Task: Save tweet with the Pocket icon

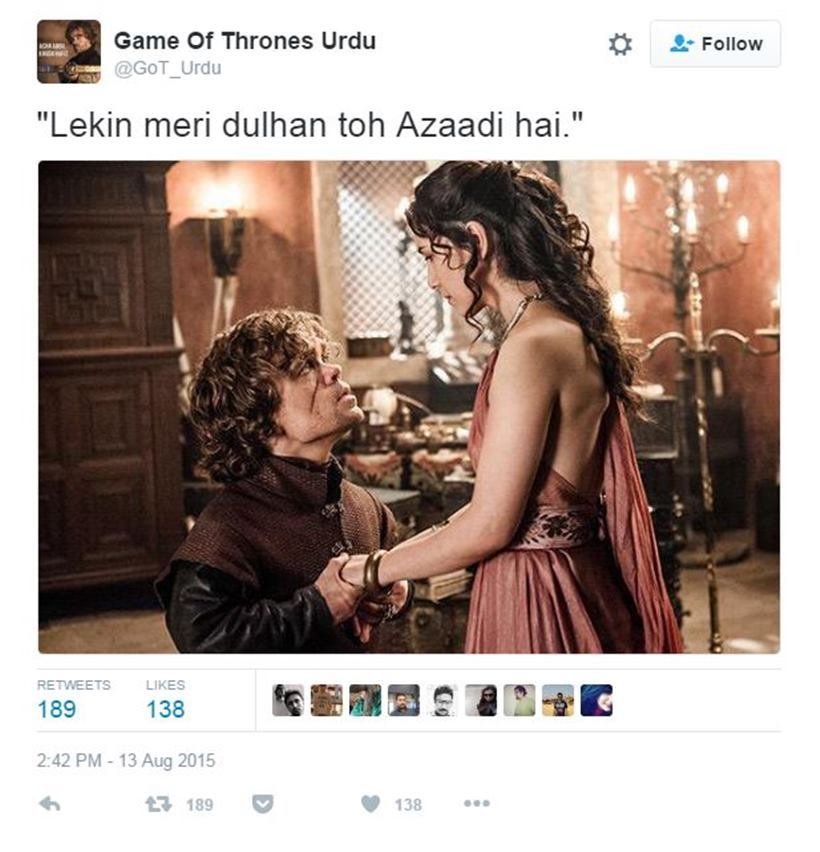Action: [x=262, y=804]
